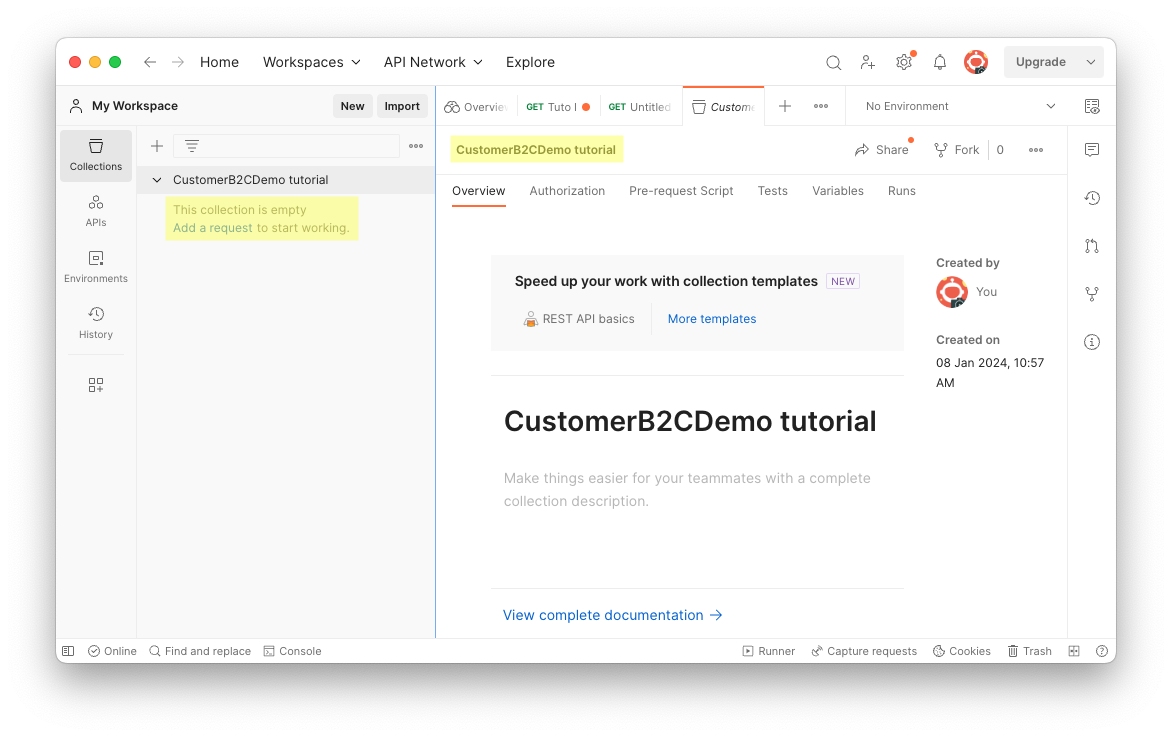Open the Pre-request Script tab
Image resolution: width=1172 pixels, height=737 pixels.
coord(681,191)
